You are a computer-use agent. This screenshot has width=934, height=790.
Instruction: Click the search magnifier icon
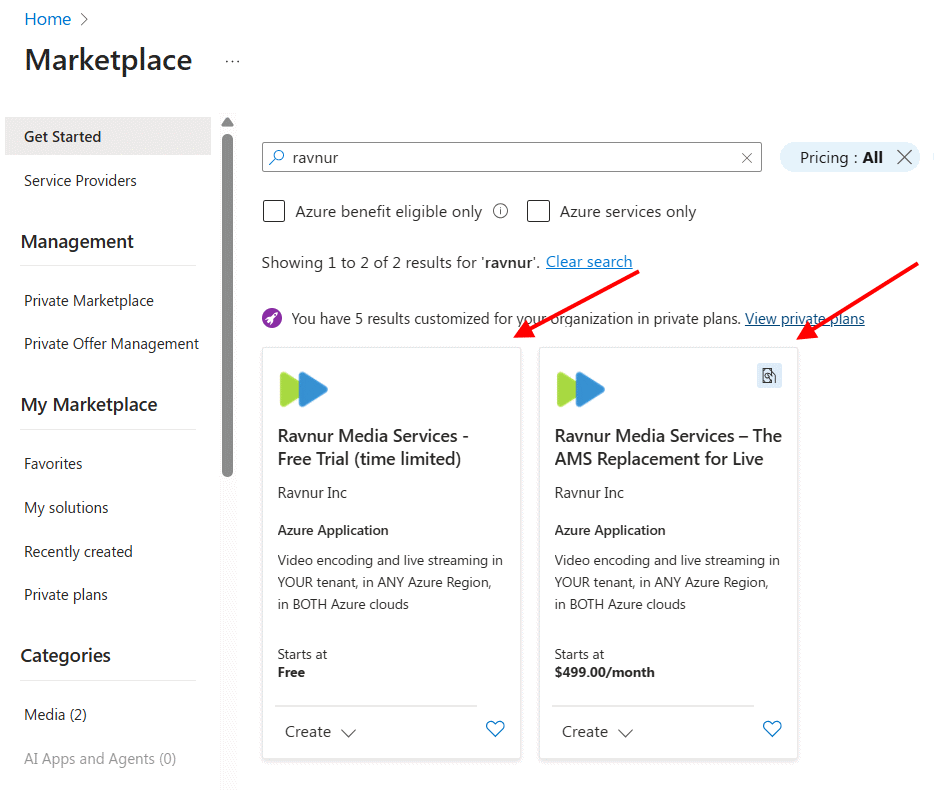[277, 157]
